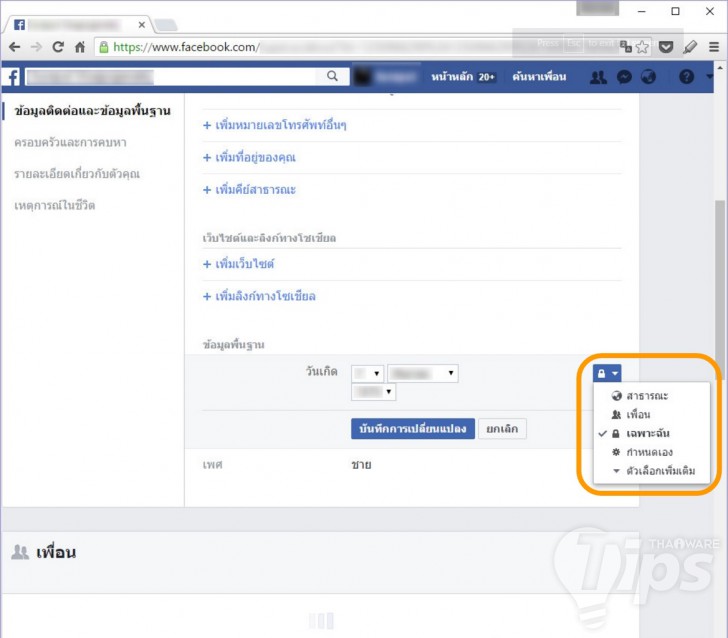Go to หน้าหลัก home link
The width and height of the screenshot is (728, 638).
(x=451, y=77)
